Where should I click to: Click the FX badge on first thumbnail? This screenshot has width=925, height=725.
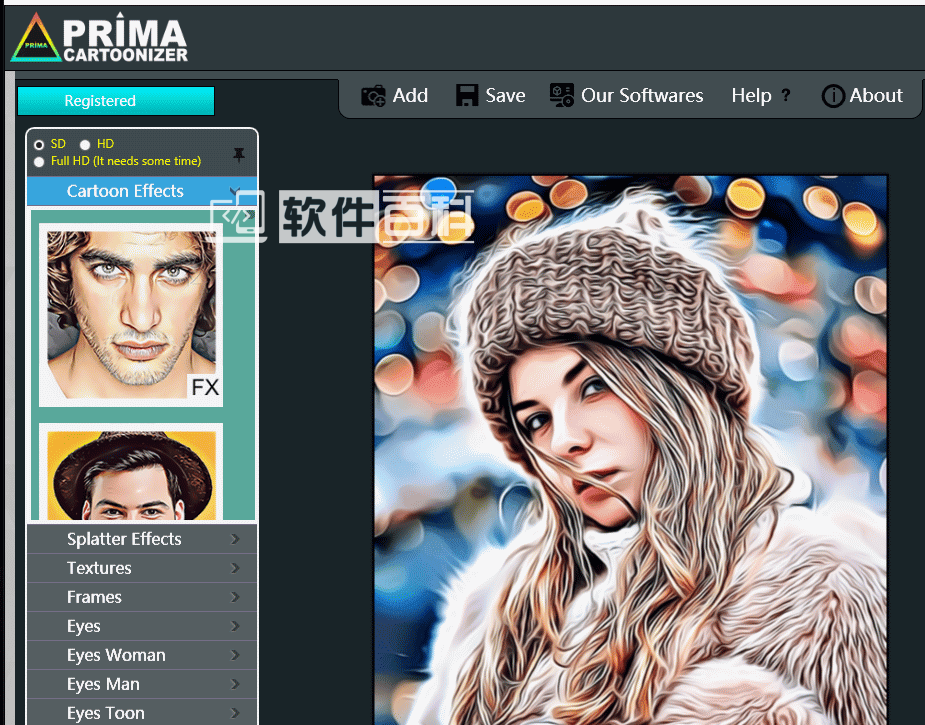coord(205,387)
